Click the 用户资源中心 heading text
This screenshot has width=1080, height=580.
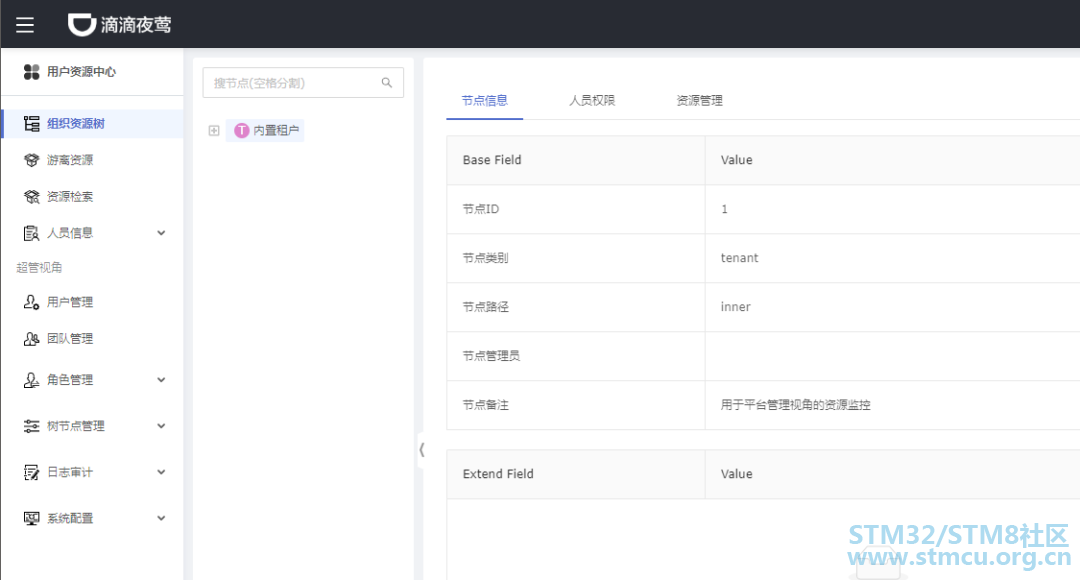(81, 72)
